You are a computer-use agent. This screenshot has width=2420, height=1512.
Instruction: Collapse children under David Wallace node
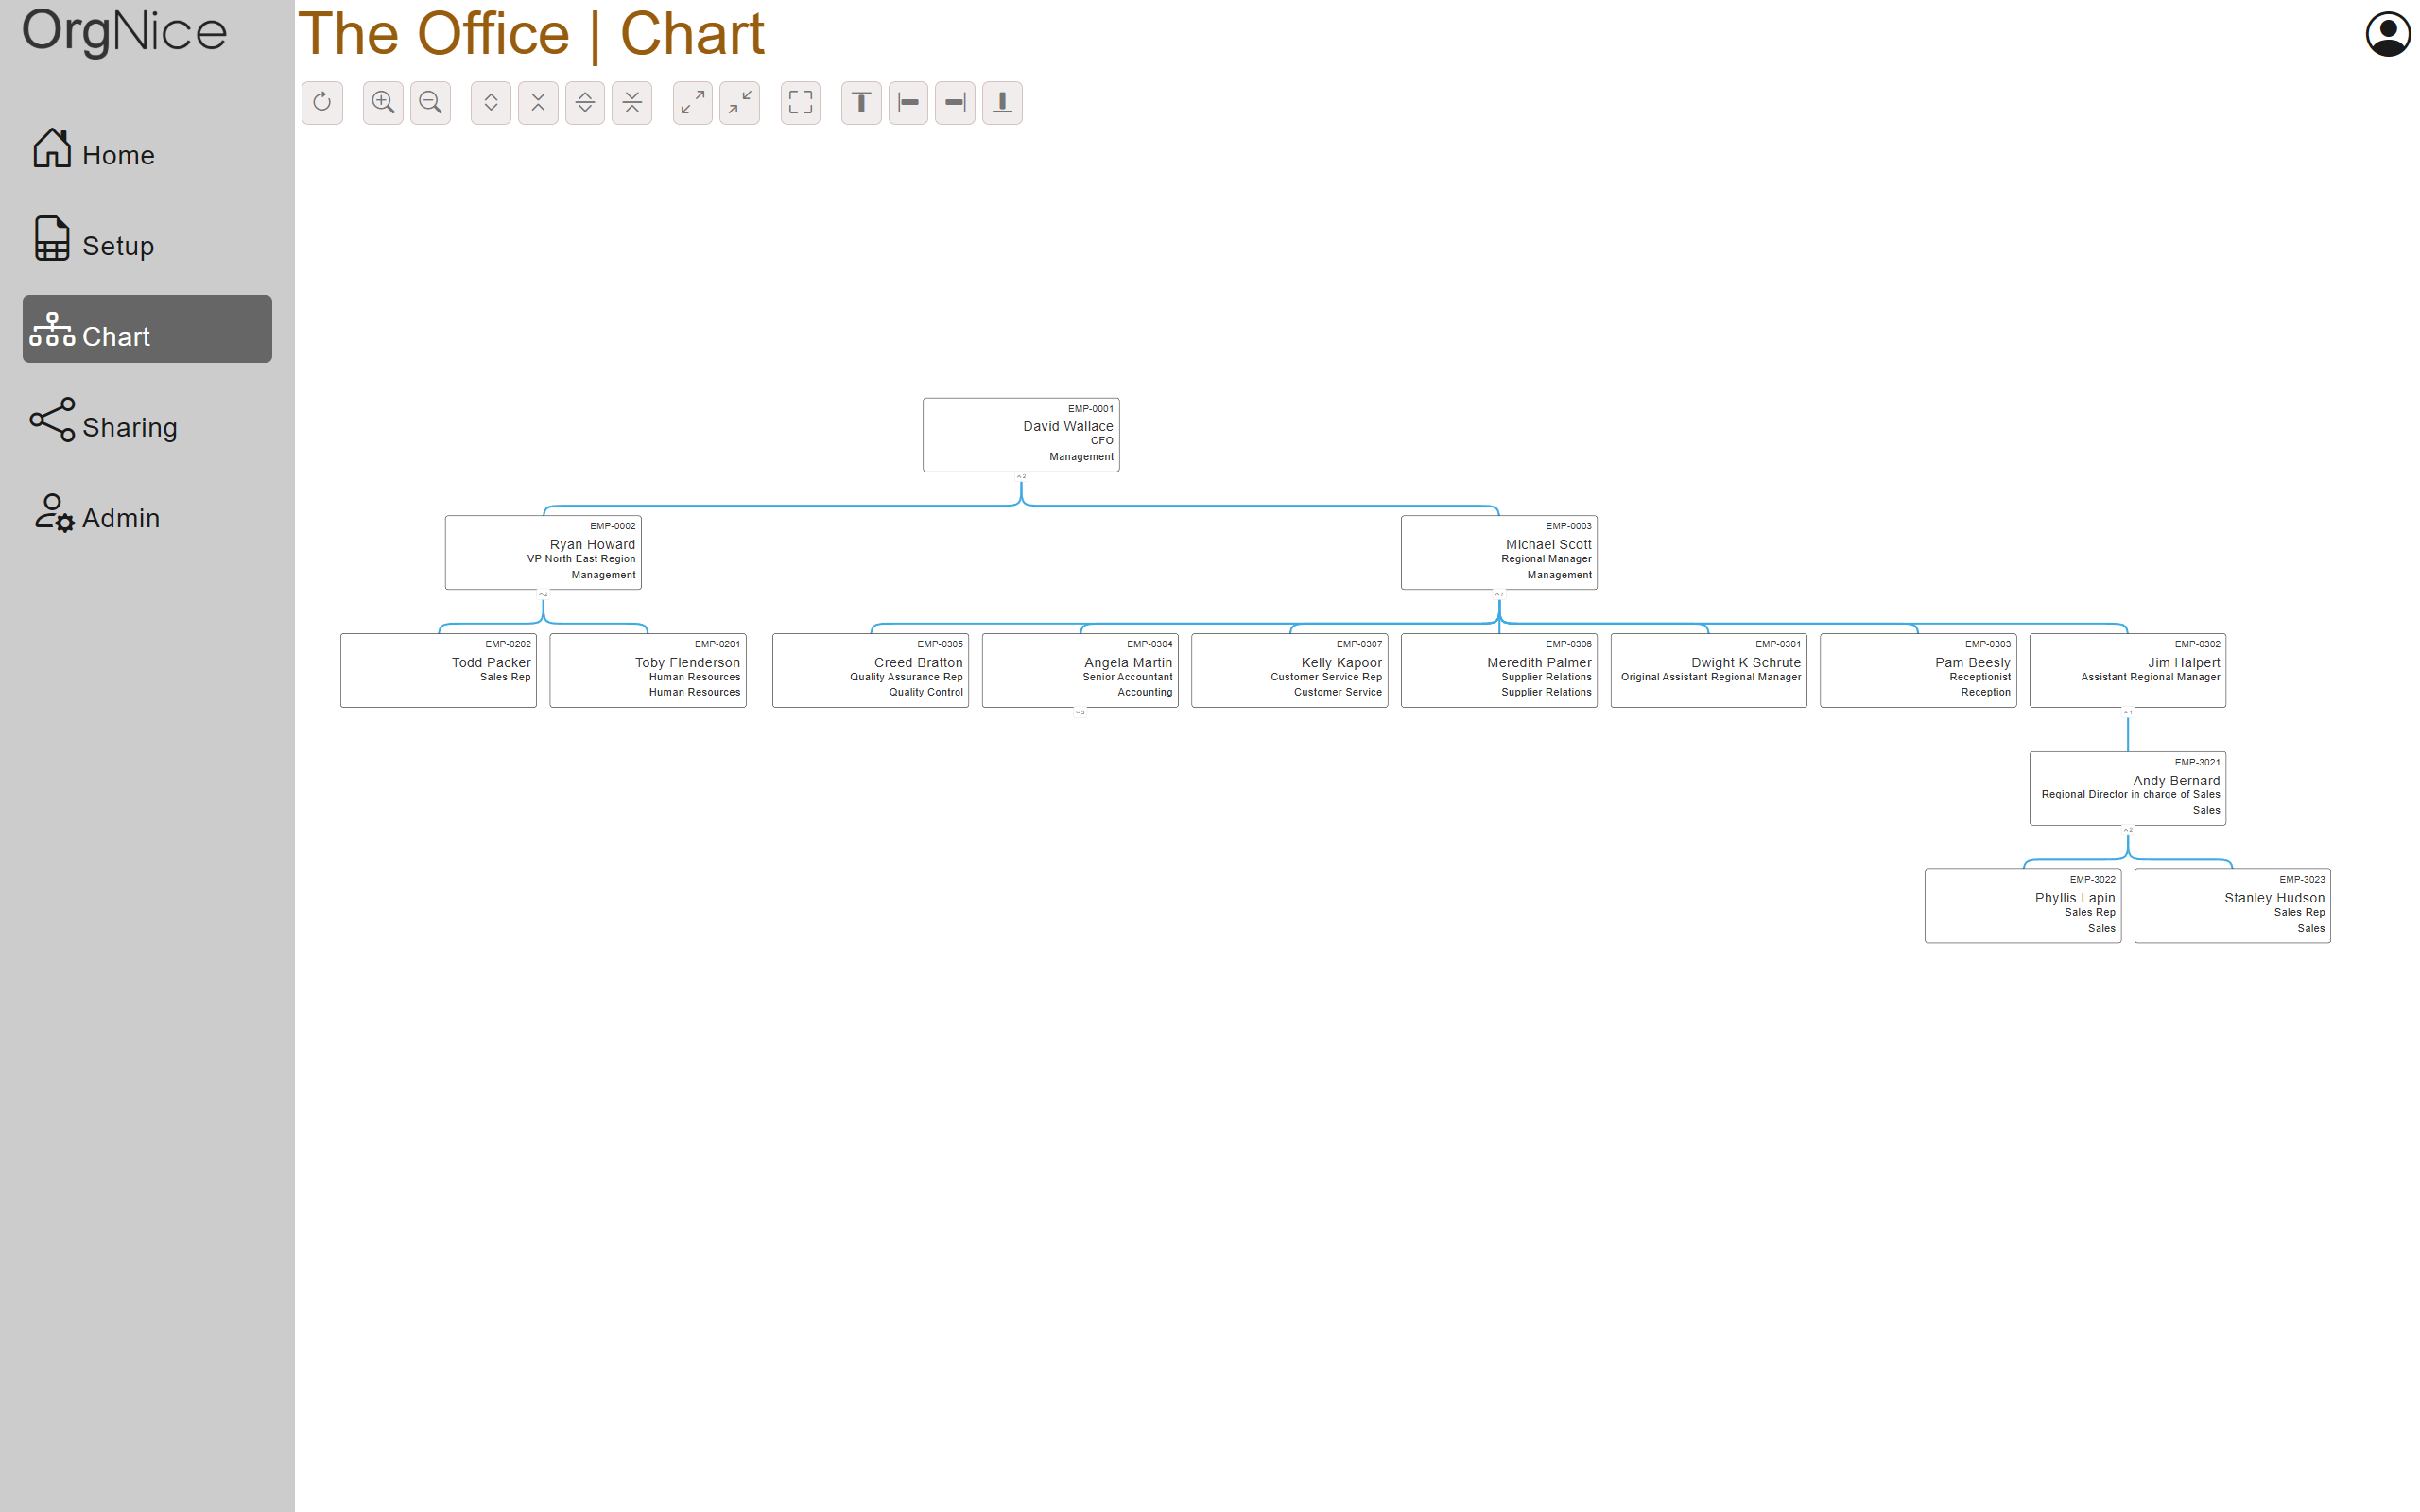pos(1021,476)
